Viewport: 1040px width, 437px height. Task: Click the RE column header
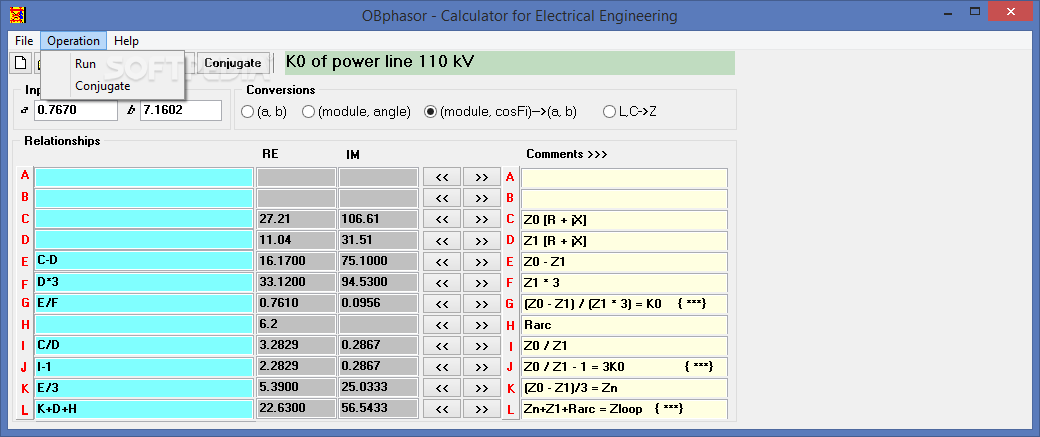271,155
